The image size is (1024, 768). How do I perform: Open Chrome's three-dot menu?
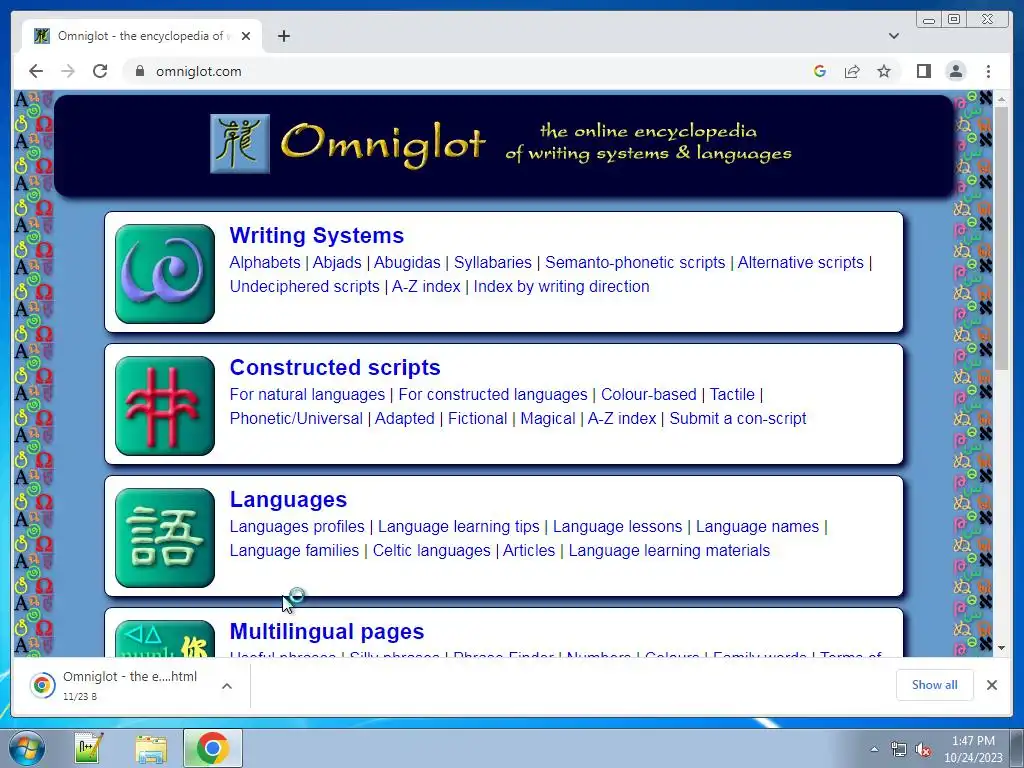(988, 71)
